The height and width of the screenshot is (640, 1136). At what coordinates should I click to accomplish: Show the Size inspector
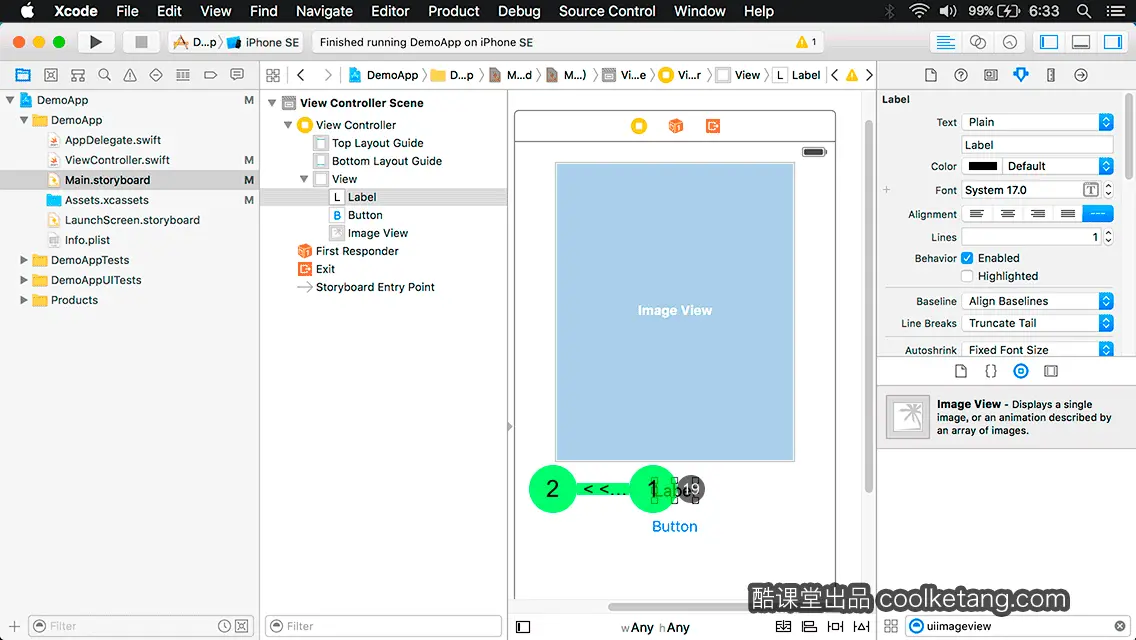click(1051, 75)
